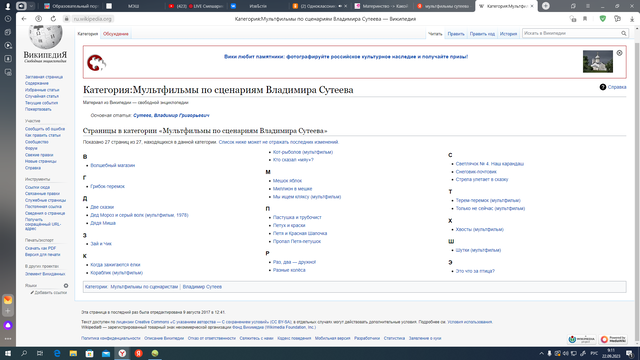The image size is (640, 360).
Task: Click the bookmark icon in the address bar
Action: [585, 19]
